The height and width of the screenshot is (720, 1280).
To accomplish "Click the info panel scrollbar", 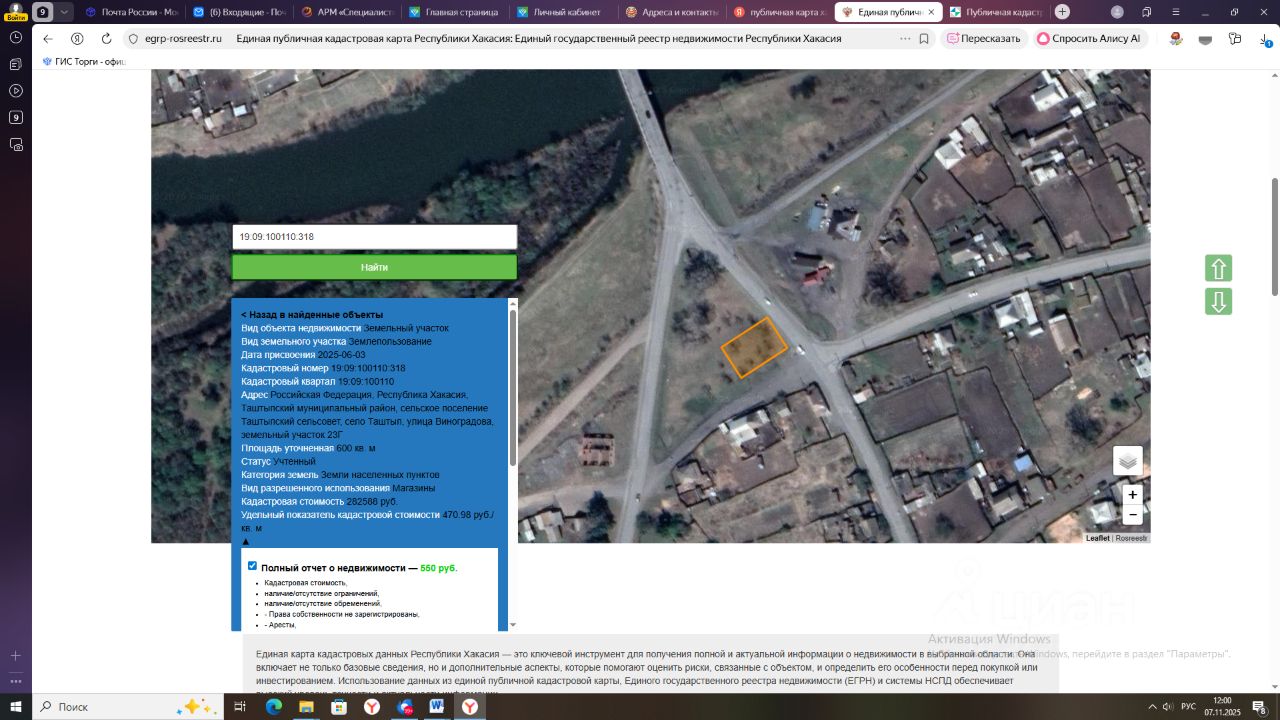I will (x=513, y=386).
